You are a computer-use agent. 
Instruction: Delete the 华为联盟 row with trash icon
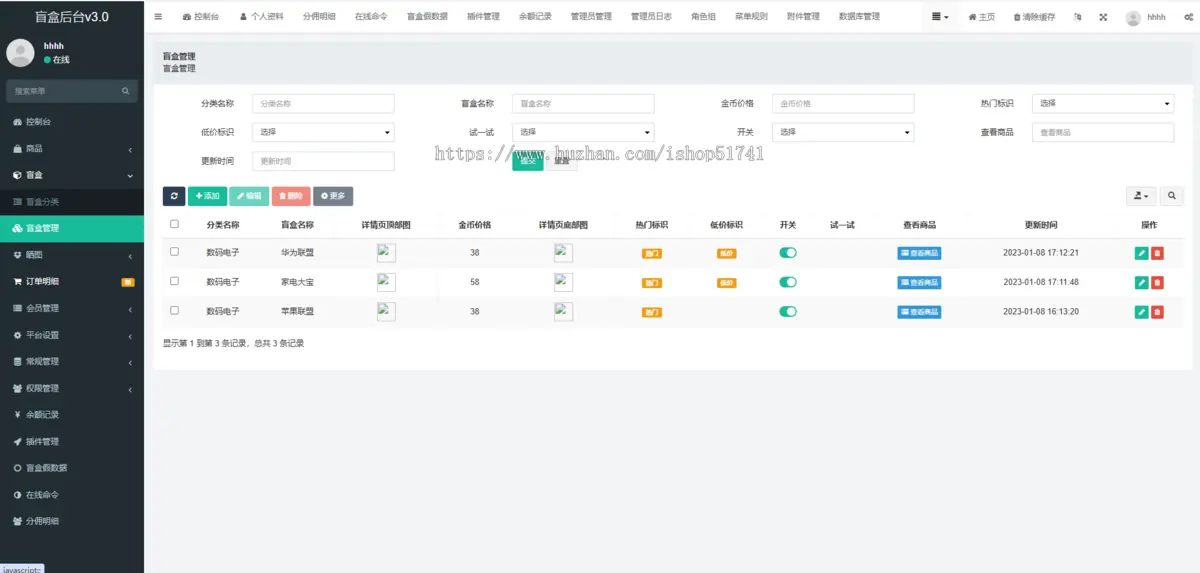[x=1157, y=254]
